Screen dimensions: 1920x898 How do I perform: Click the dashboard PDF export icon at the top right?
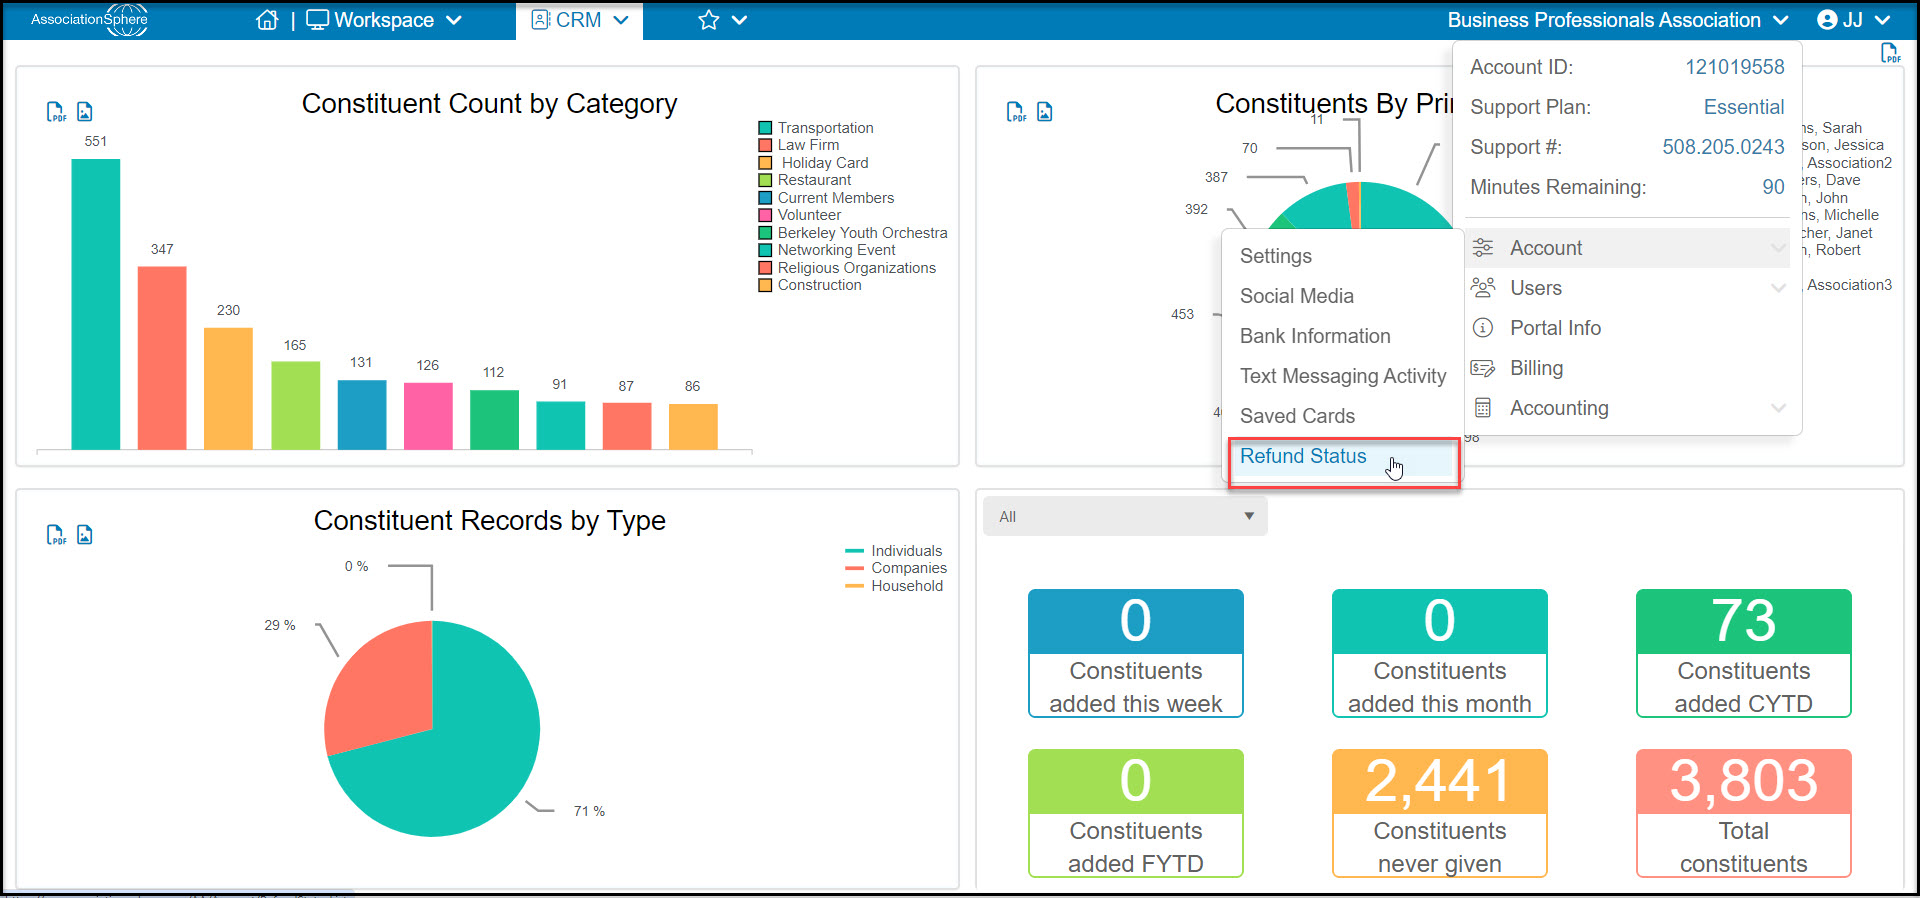tap(1890, 53)
